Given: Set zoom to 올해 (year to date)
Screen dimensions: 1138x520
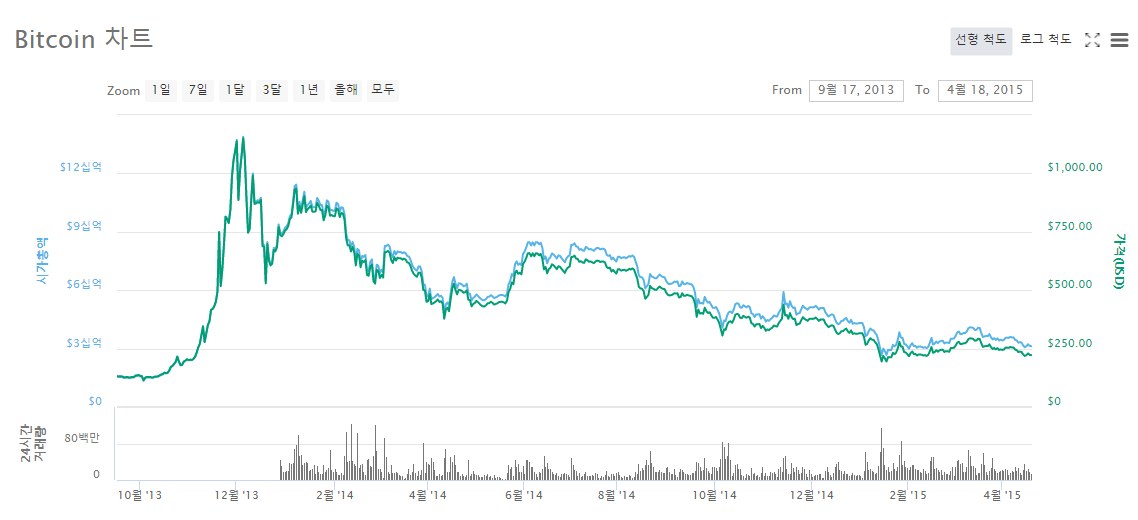Looking at the screenshot, I should [345, 90].
